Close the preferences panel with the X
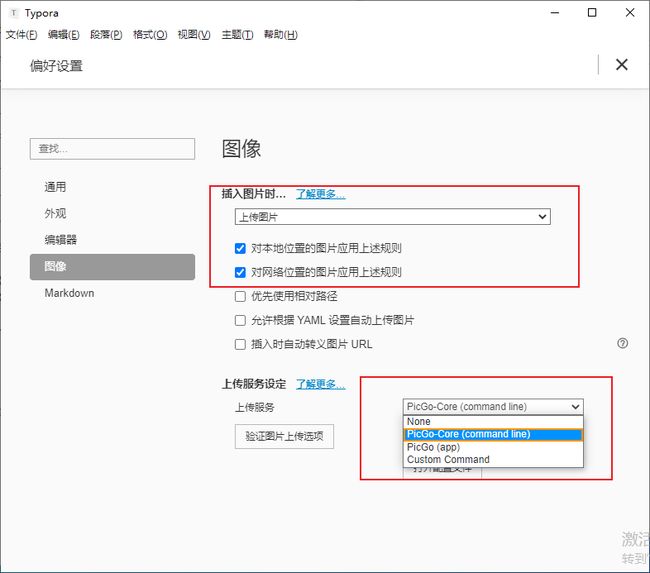Screen dimensions: 650x573 [x=621, y=65]
